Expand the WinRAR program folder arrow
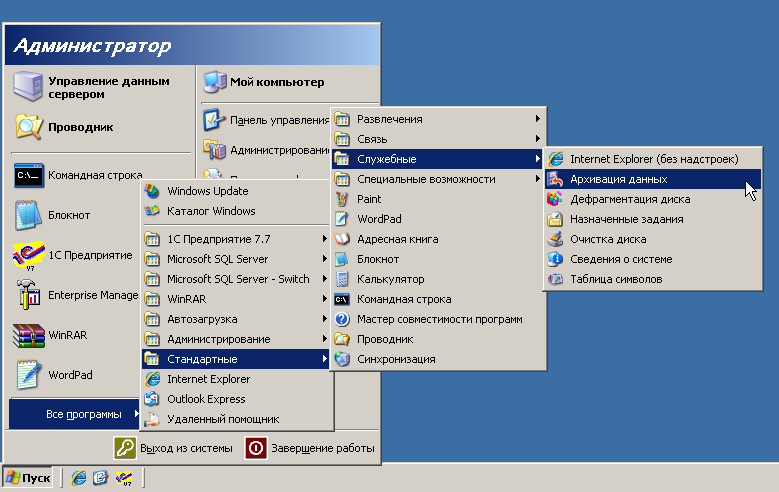 tap(324, 299)
